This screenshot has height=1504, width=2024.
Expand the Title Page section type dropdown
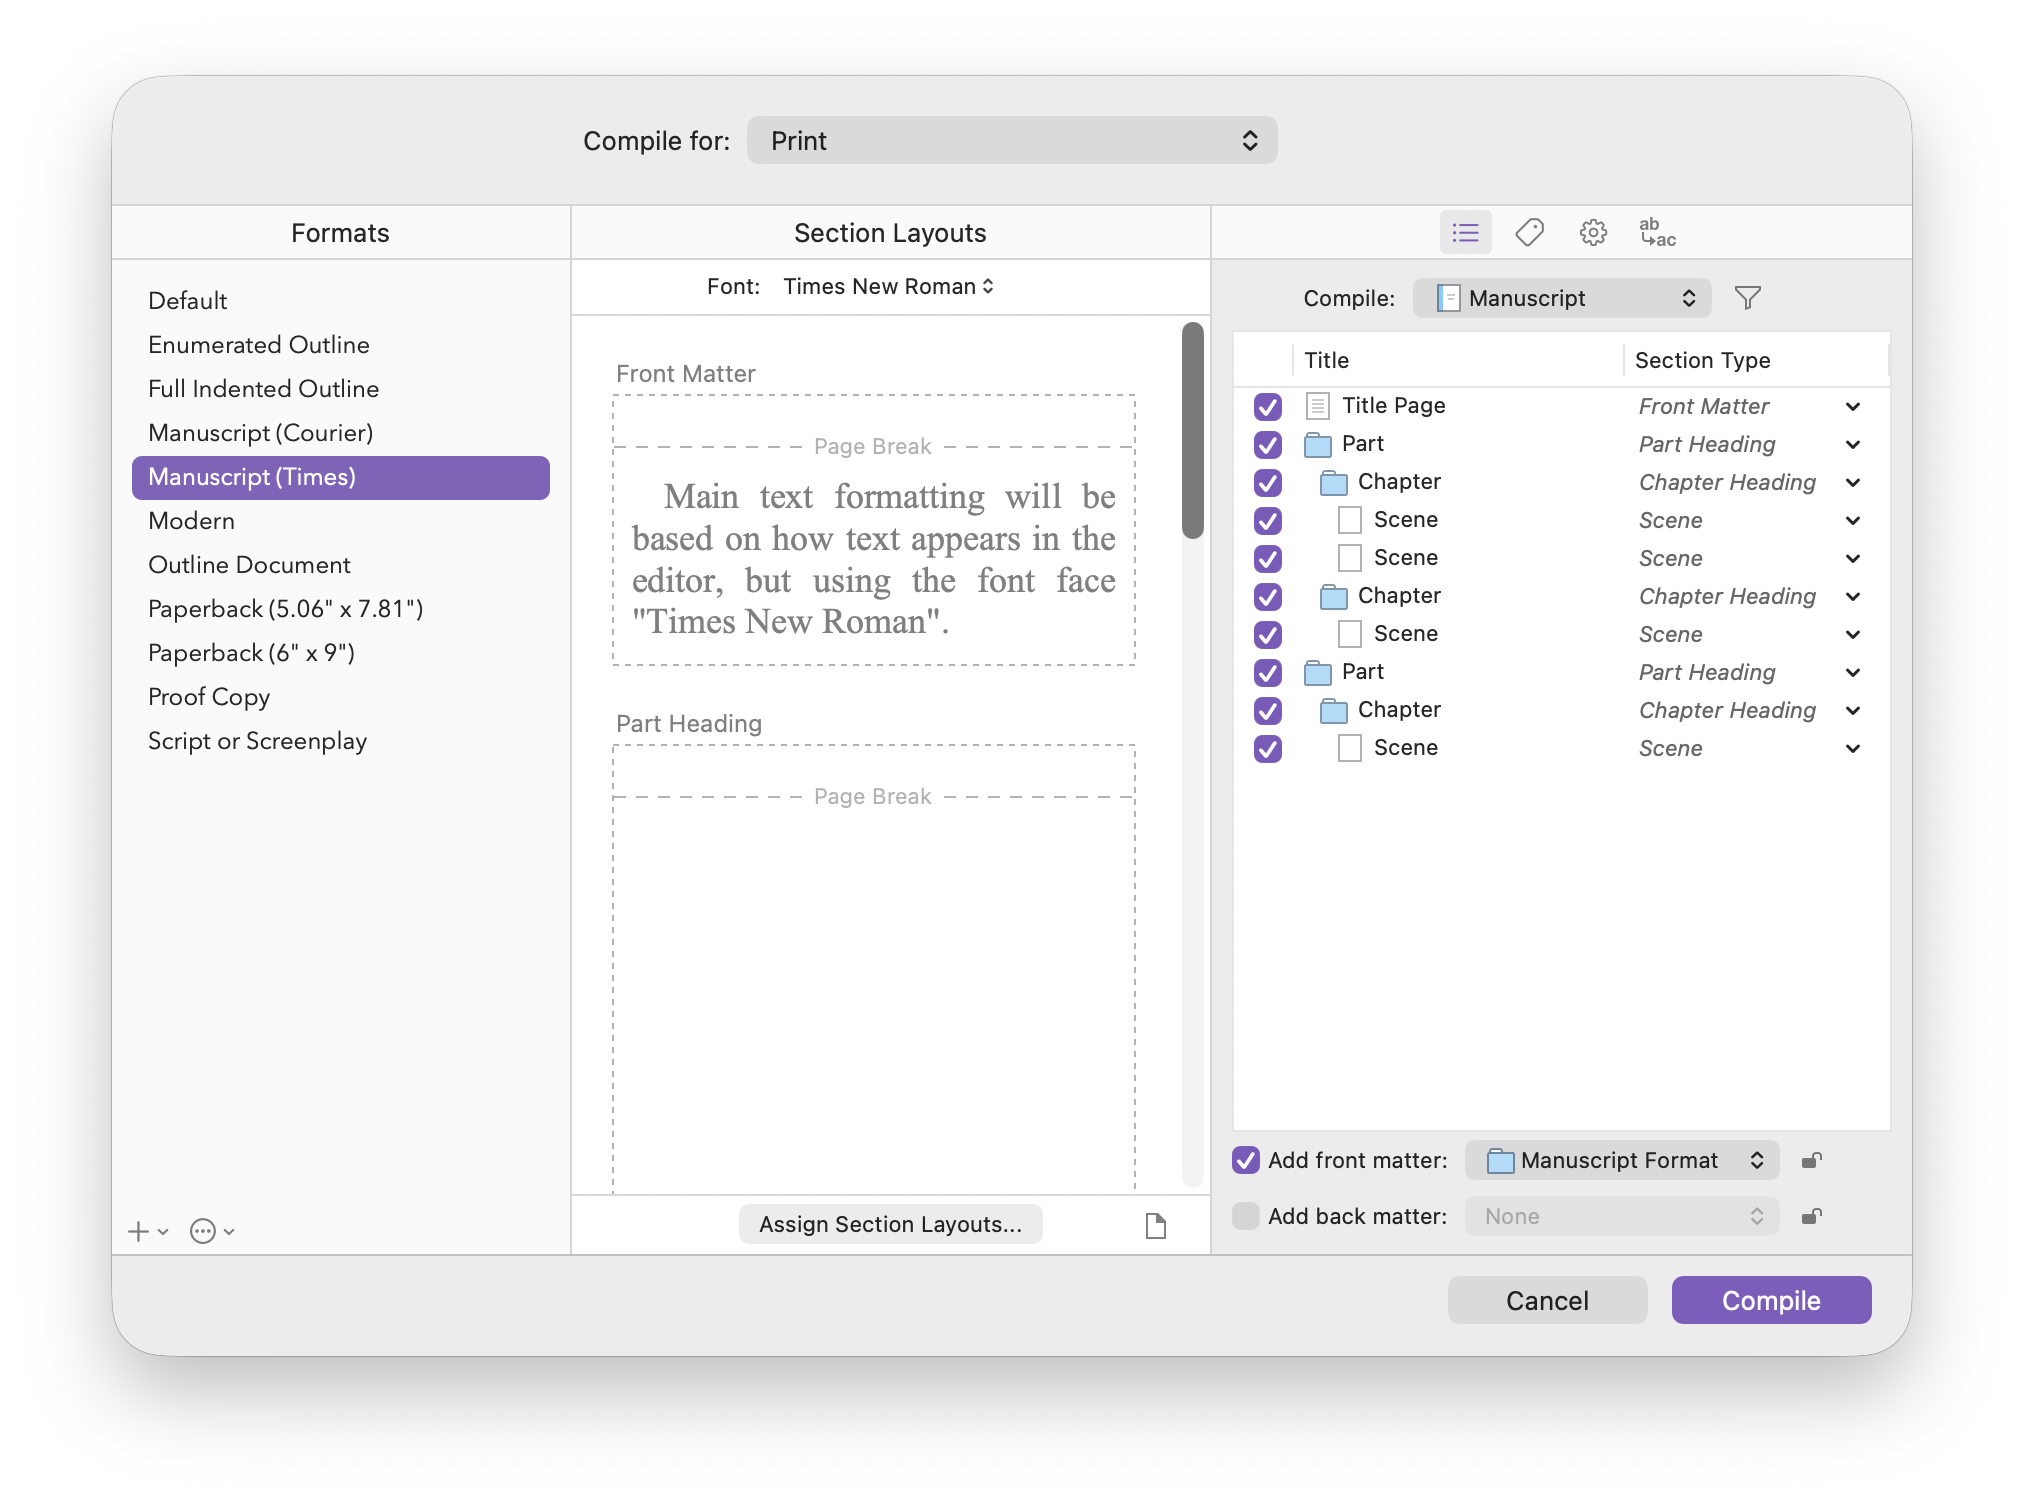(1852, 407)
